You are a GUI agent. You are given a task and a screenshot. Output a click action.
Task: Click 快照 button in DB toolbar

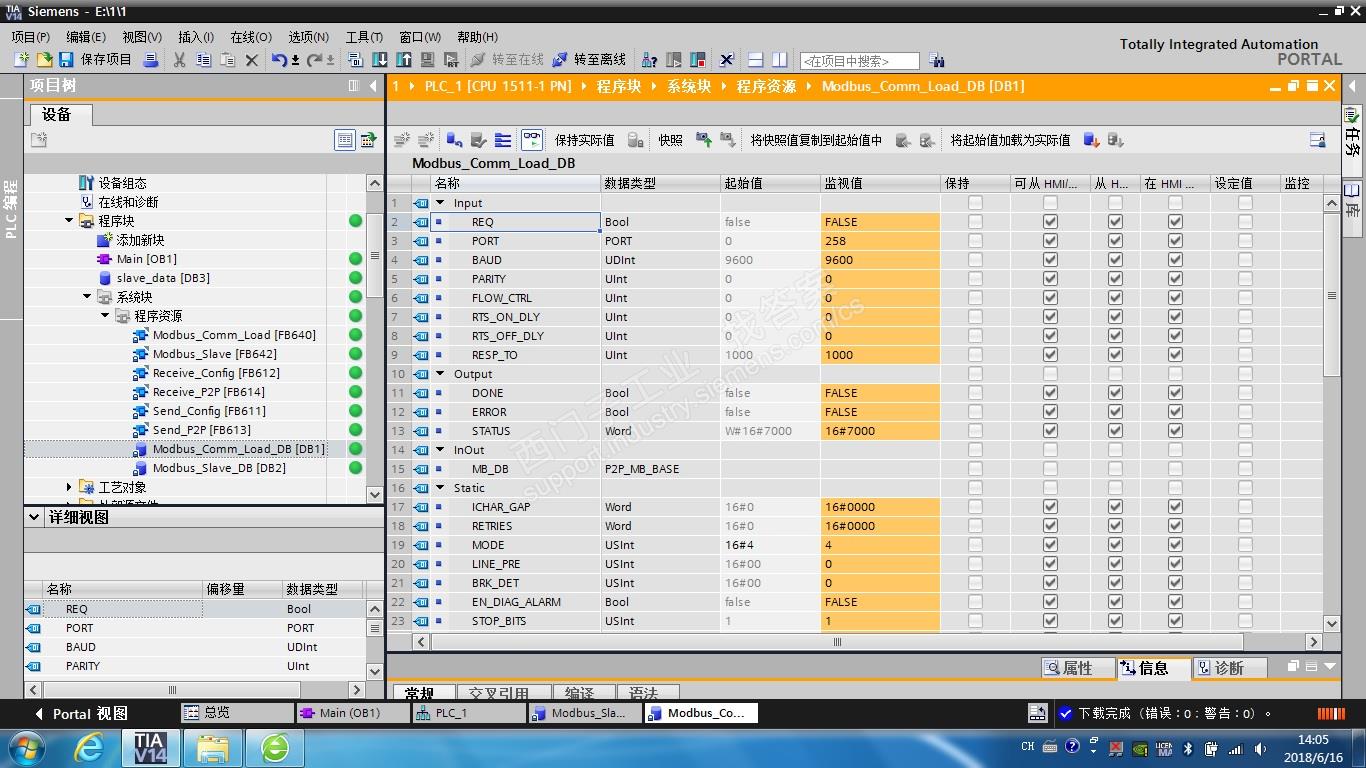670,140
